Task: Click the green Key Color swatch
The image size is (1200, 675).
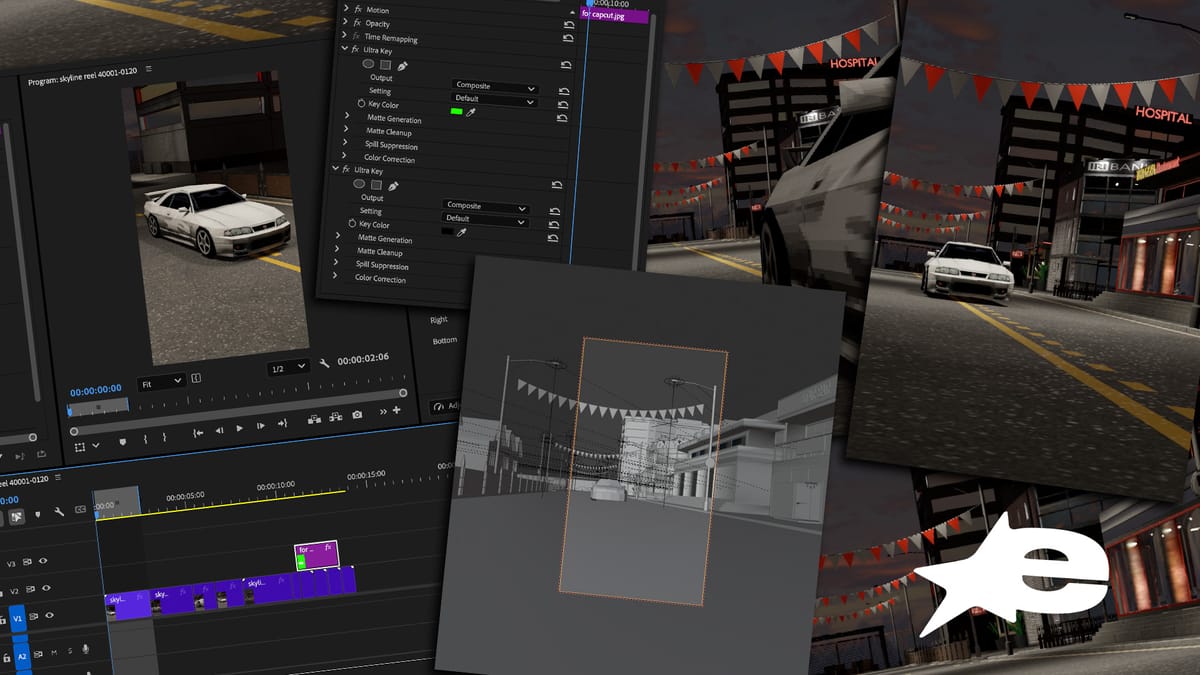Action: 457,111
